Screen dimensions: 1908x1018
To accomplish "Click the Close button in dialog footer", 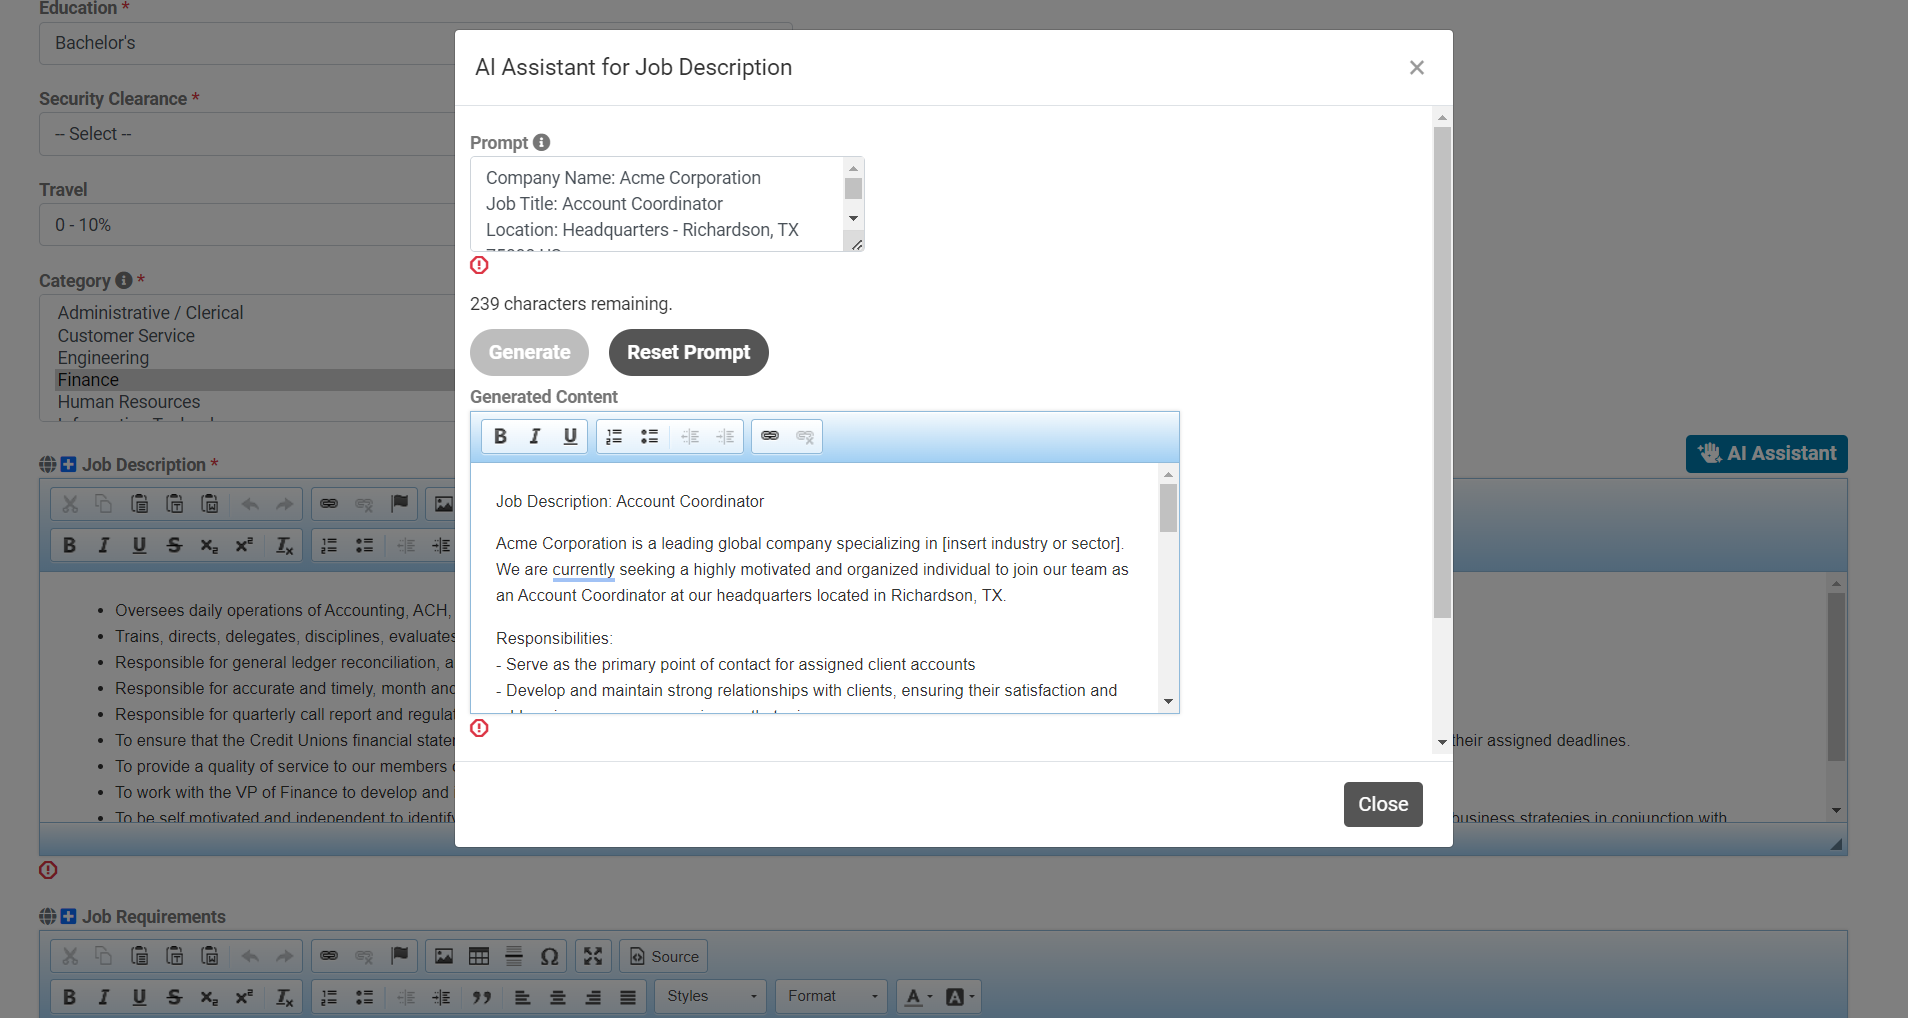I will tap(1382, 804).
